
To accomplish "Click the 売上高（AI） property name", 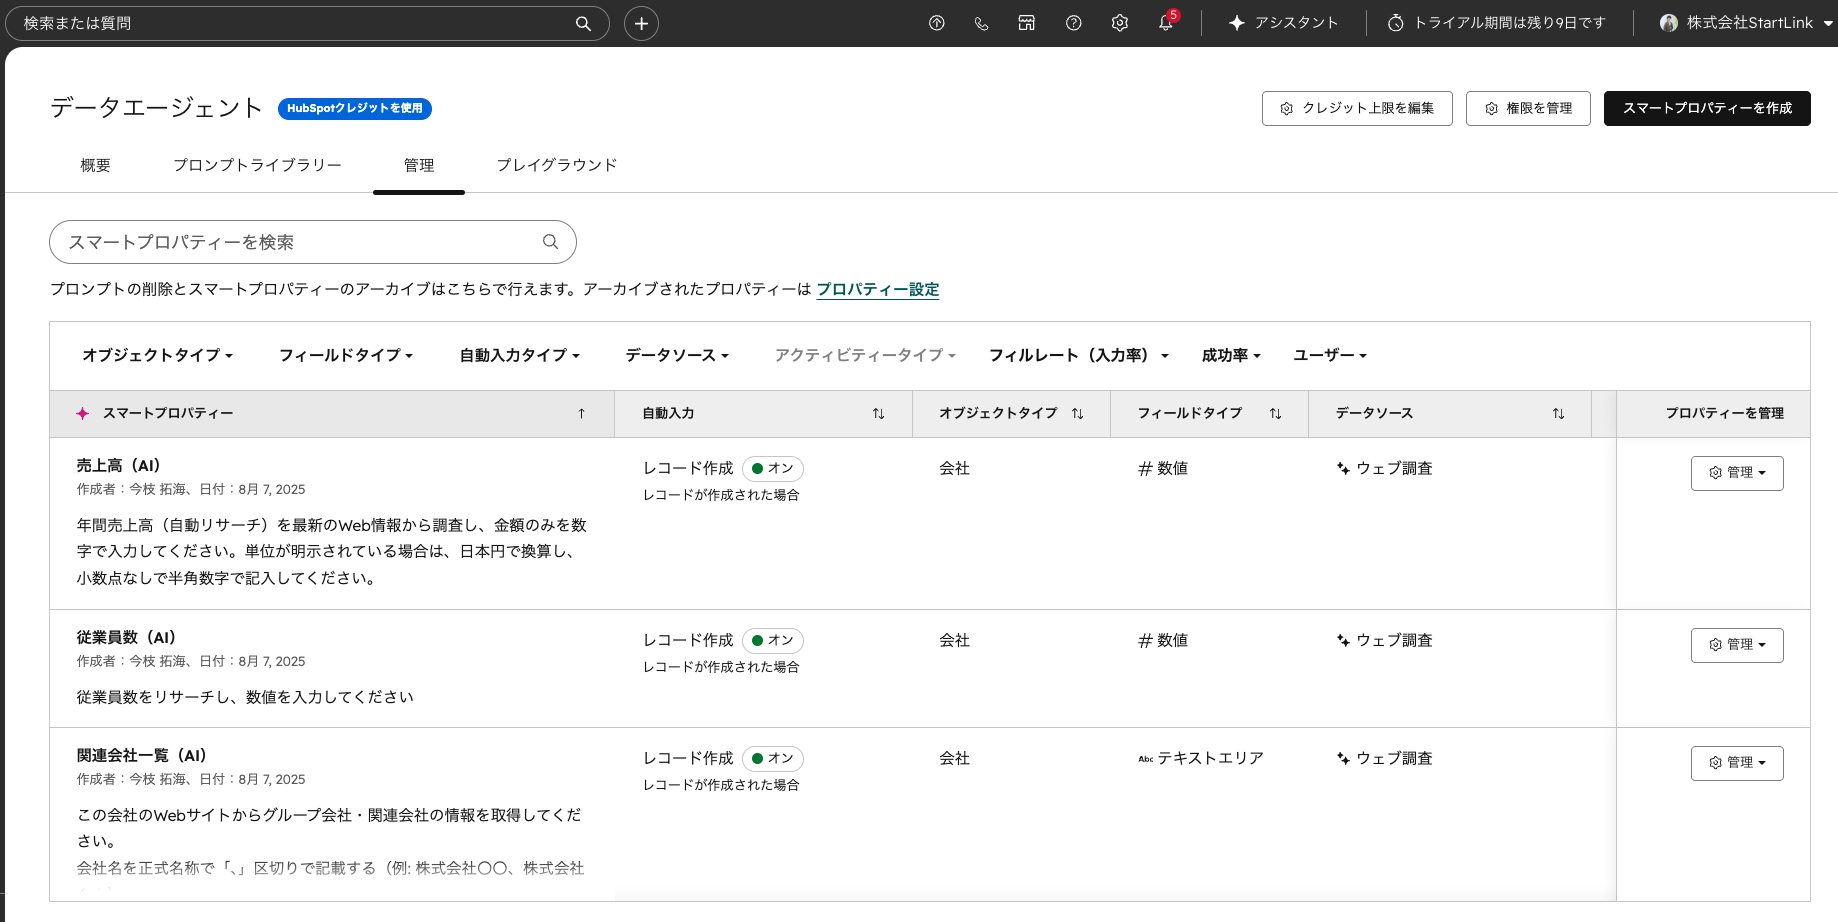I will 118,465.
